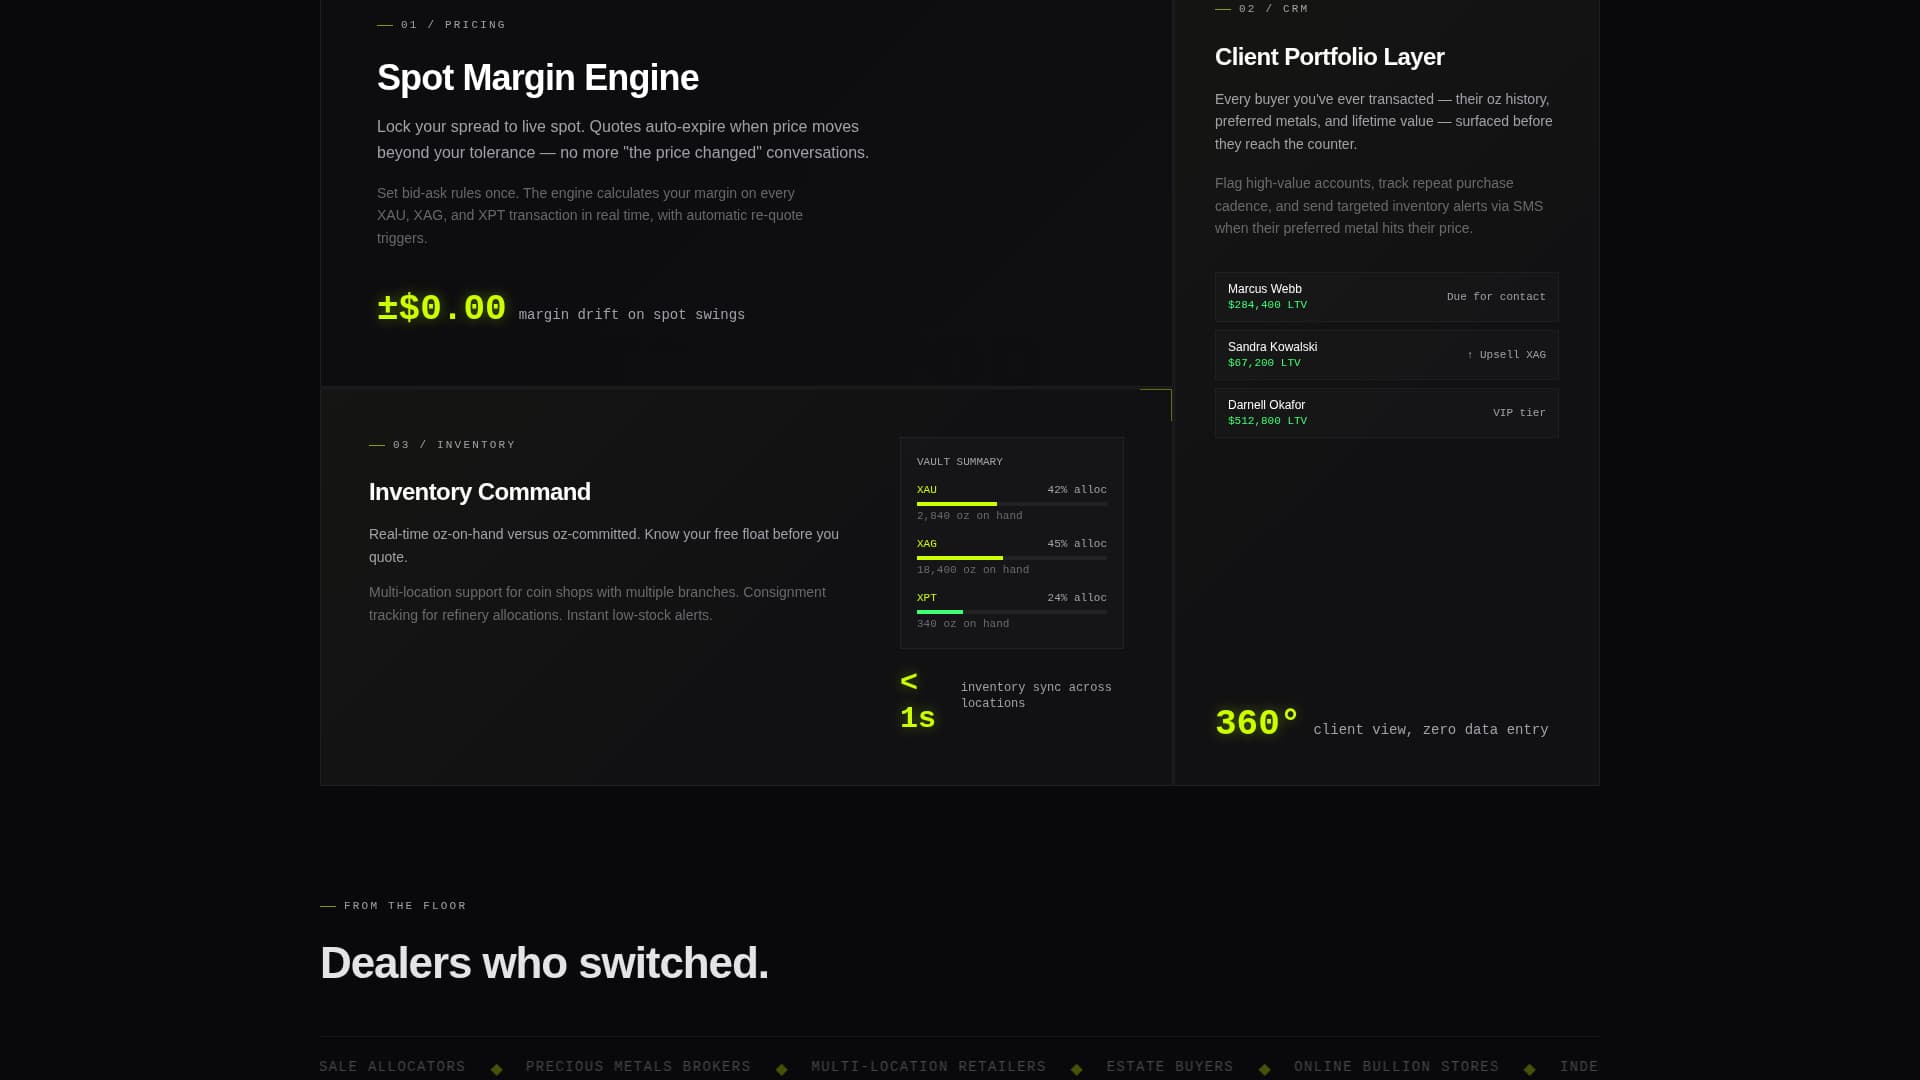Click the '360°' client view stat
This screenshot has width=1920, height=1080.
1257,723
